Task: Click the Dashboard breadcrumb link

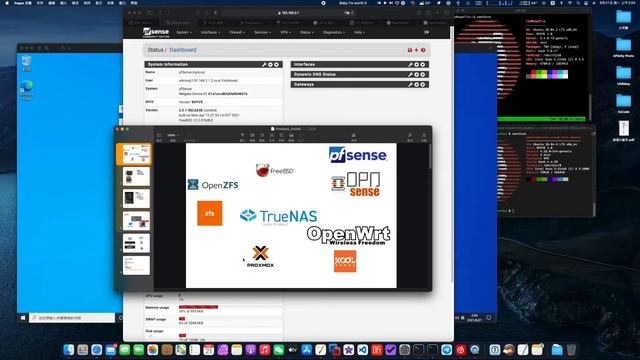Action: [183, 50]
